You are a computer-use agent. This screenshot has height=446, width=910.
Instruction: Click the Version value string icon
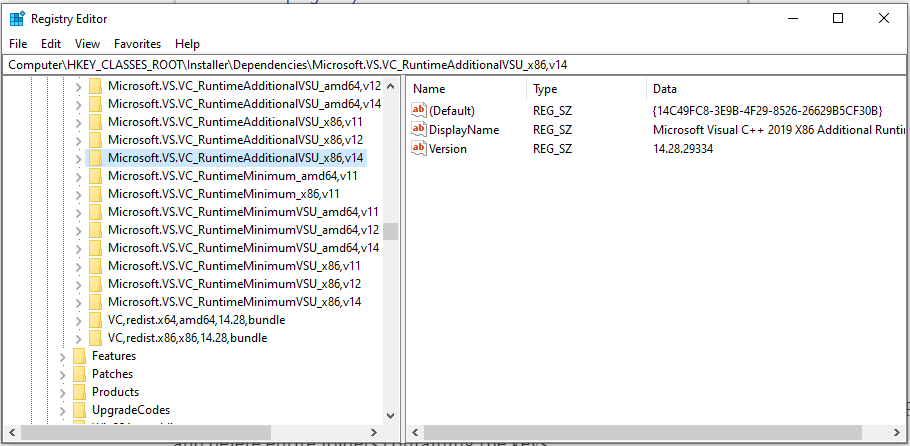click(418, 148)
